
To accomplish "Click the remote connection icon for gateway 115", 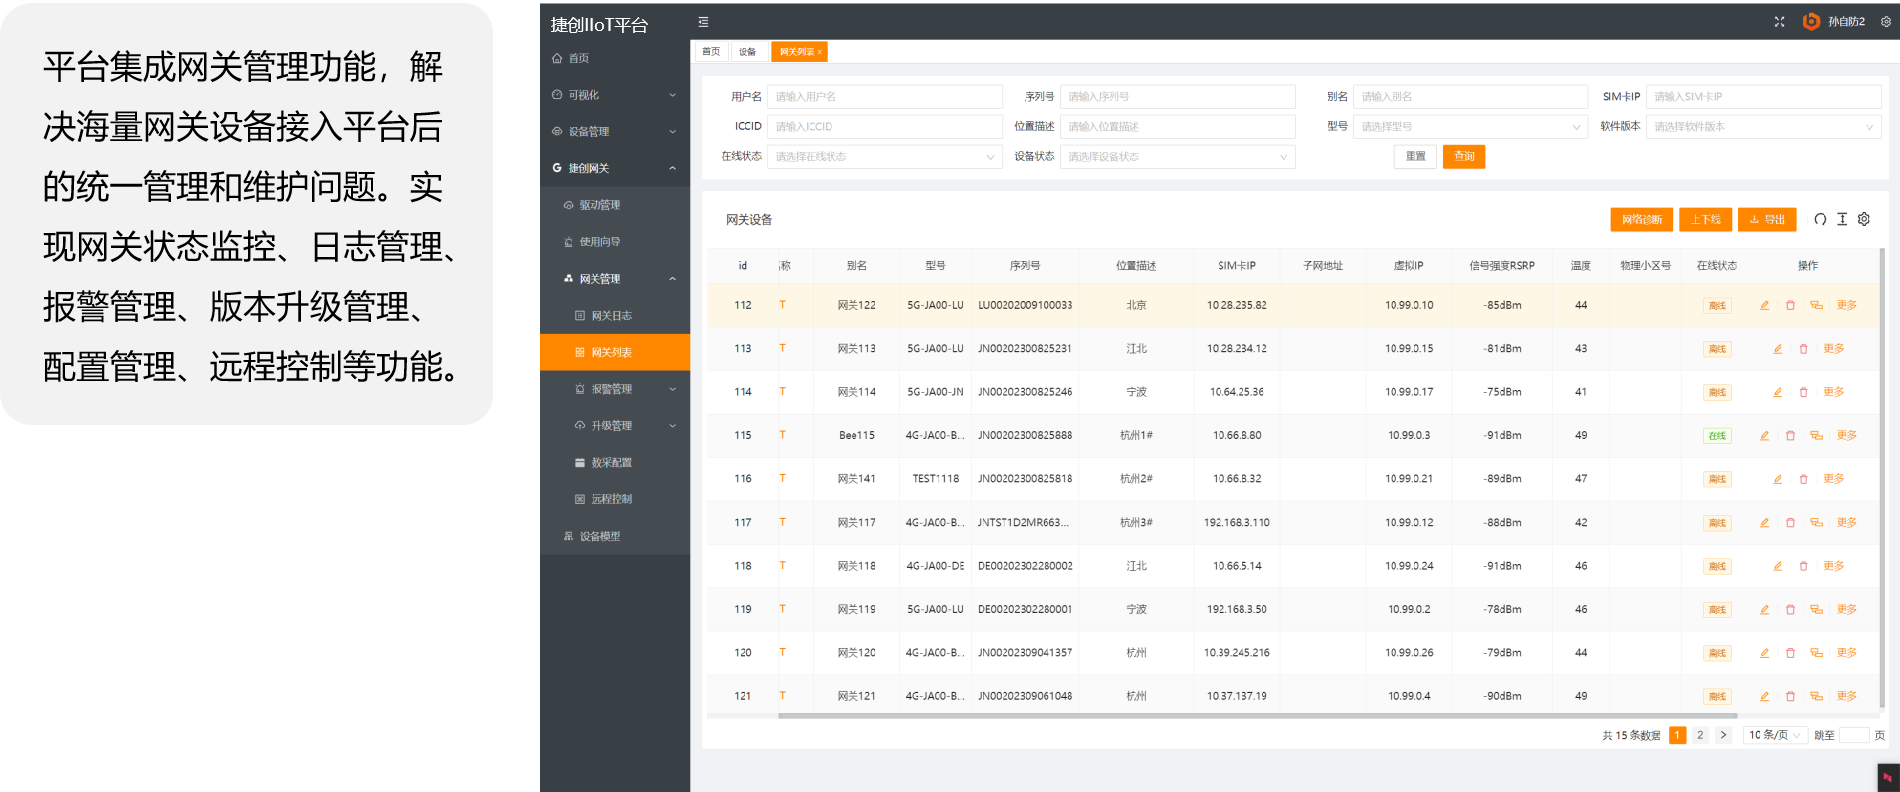I will click(x=1816, y=436).
